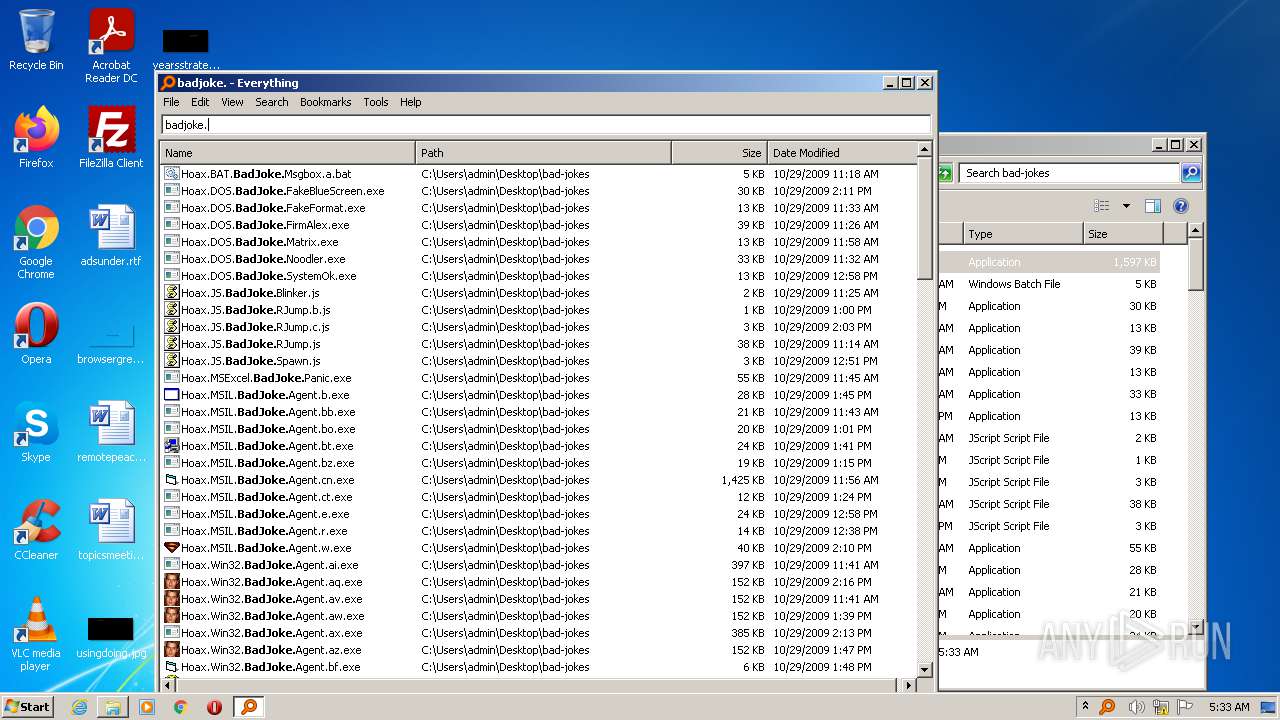Viewport: 1280px width, 720px height.
Task: Open adsunder.rtf document on desktop
Action: (111, 236)
